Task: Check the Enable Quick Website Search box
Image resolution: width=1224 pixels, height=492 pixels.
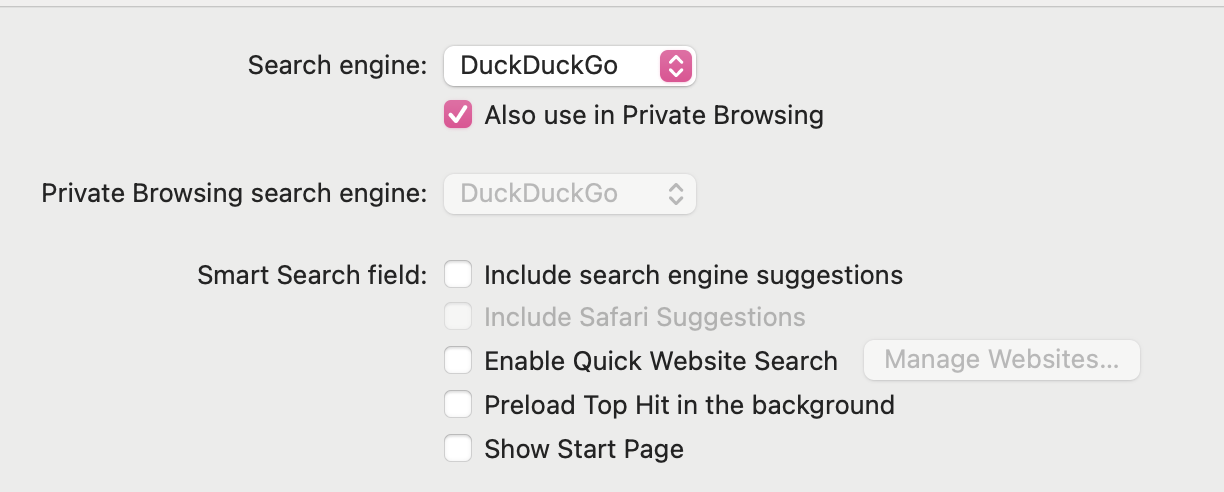Action: coord(458,360)
